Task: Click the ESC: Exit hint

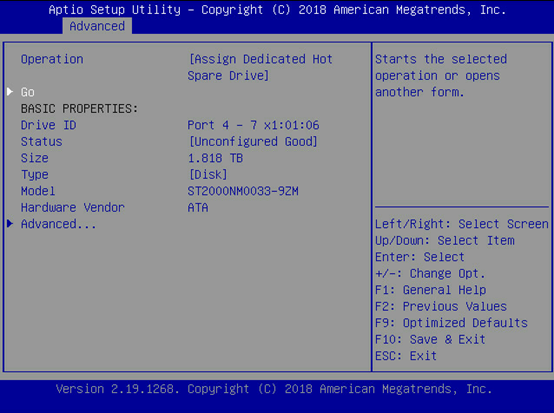Action: tap(406, 356)
